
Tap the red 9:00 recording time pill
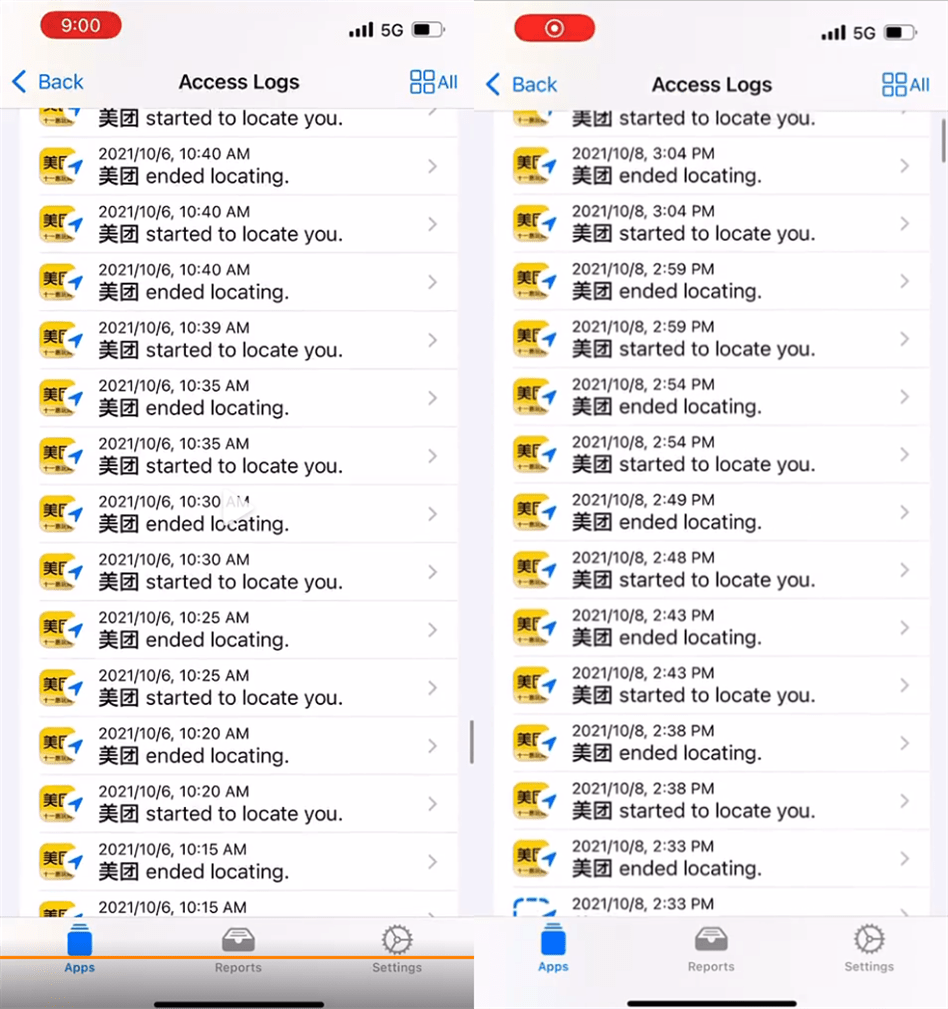(x=81, y=26)
